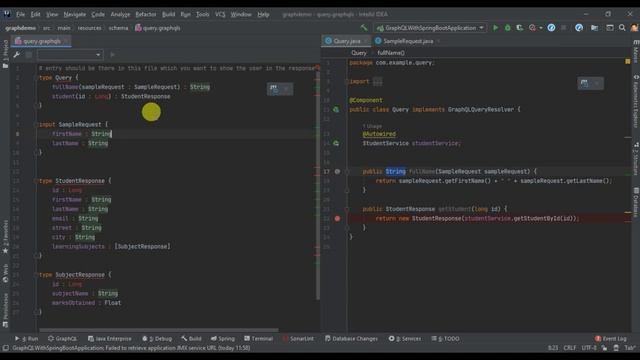This screenshot has height=360, width=640.
Task: Collapse the type SubjectResponse block
Action: [x=37, y=275]
